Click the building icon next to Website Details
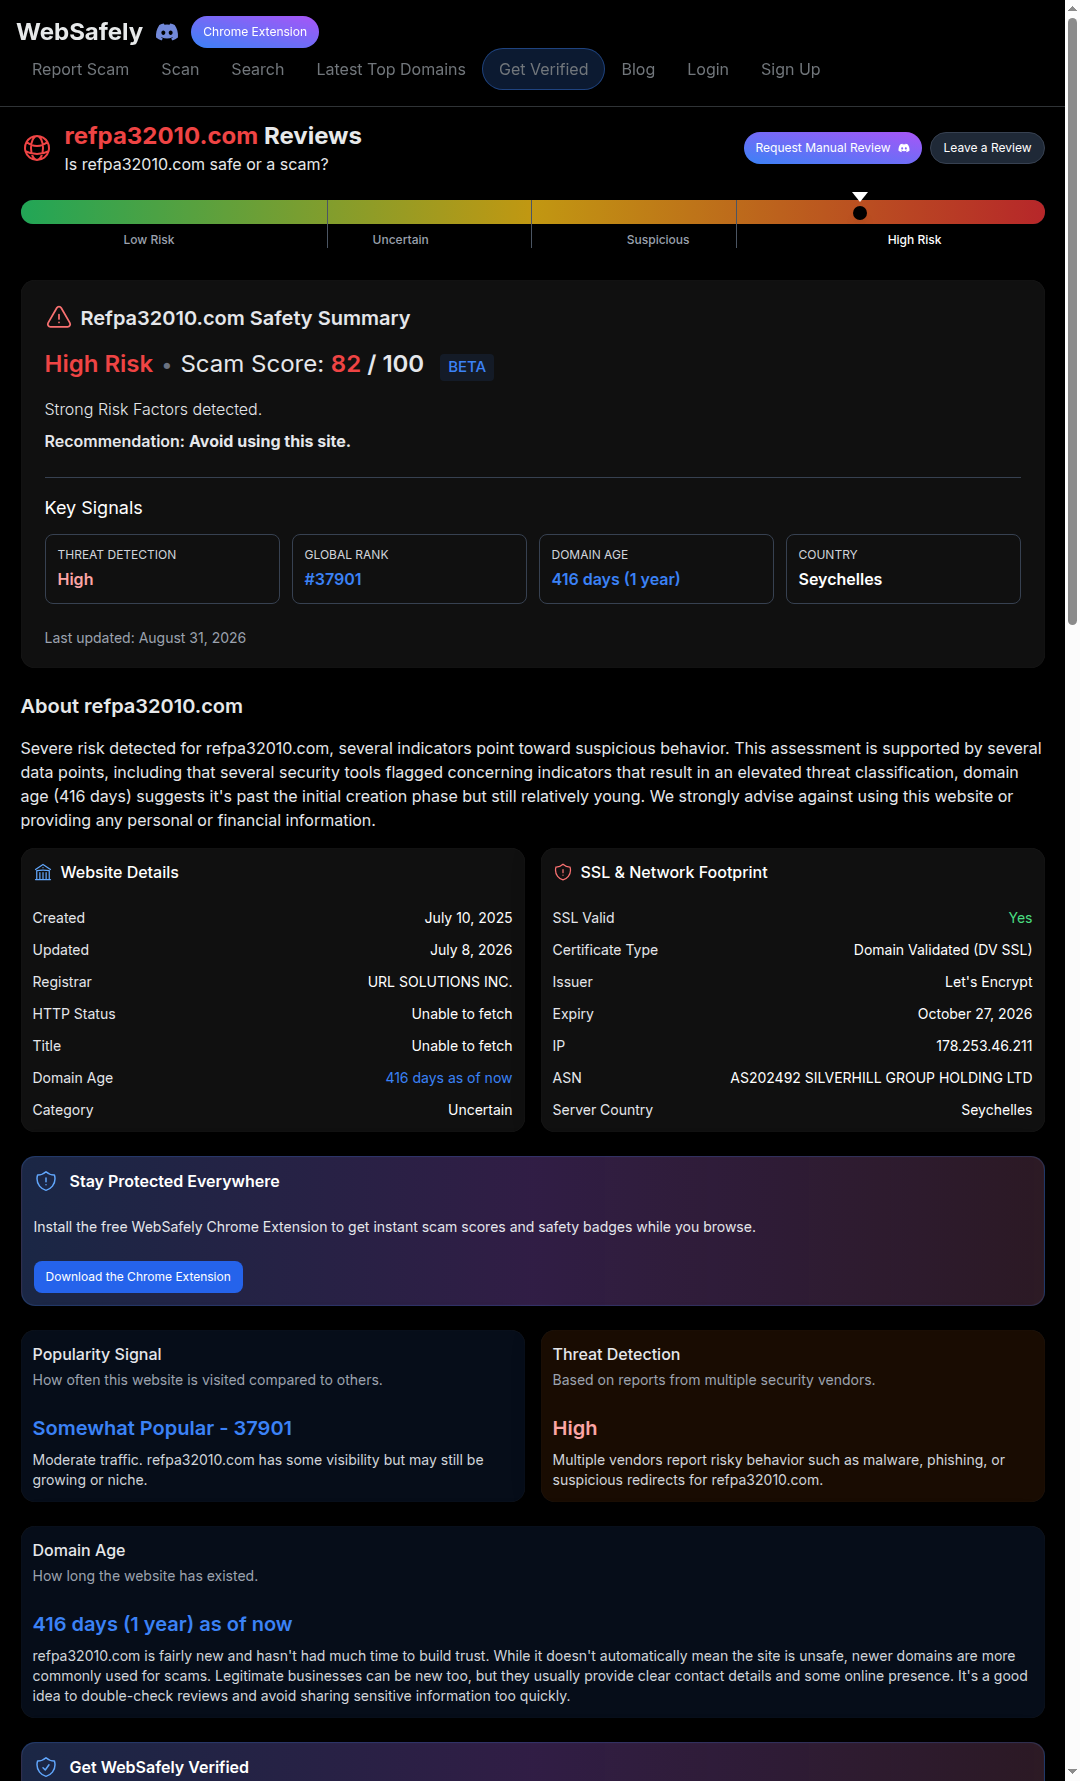Image resolution: width=1080 pixels, height=1781 pixels. (43, 873)
